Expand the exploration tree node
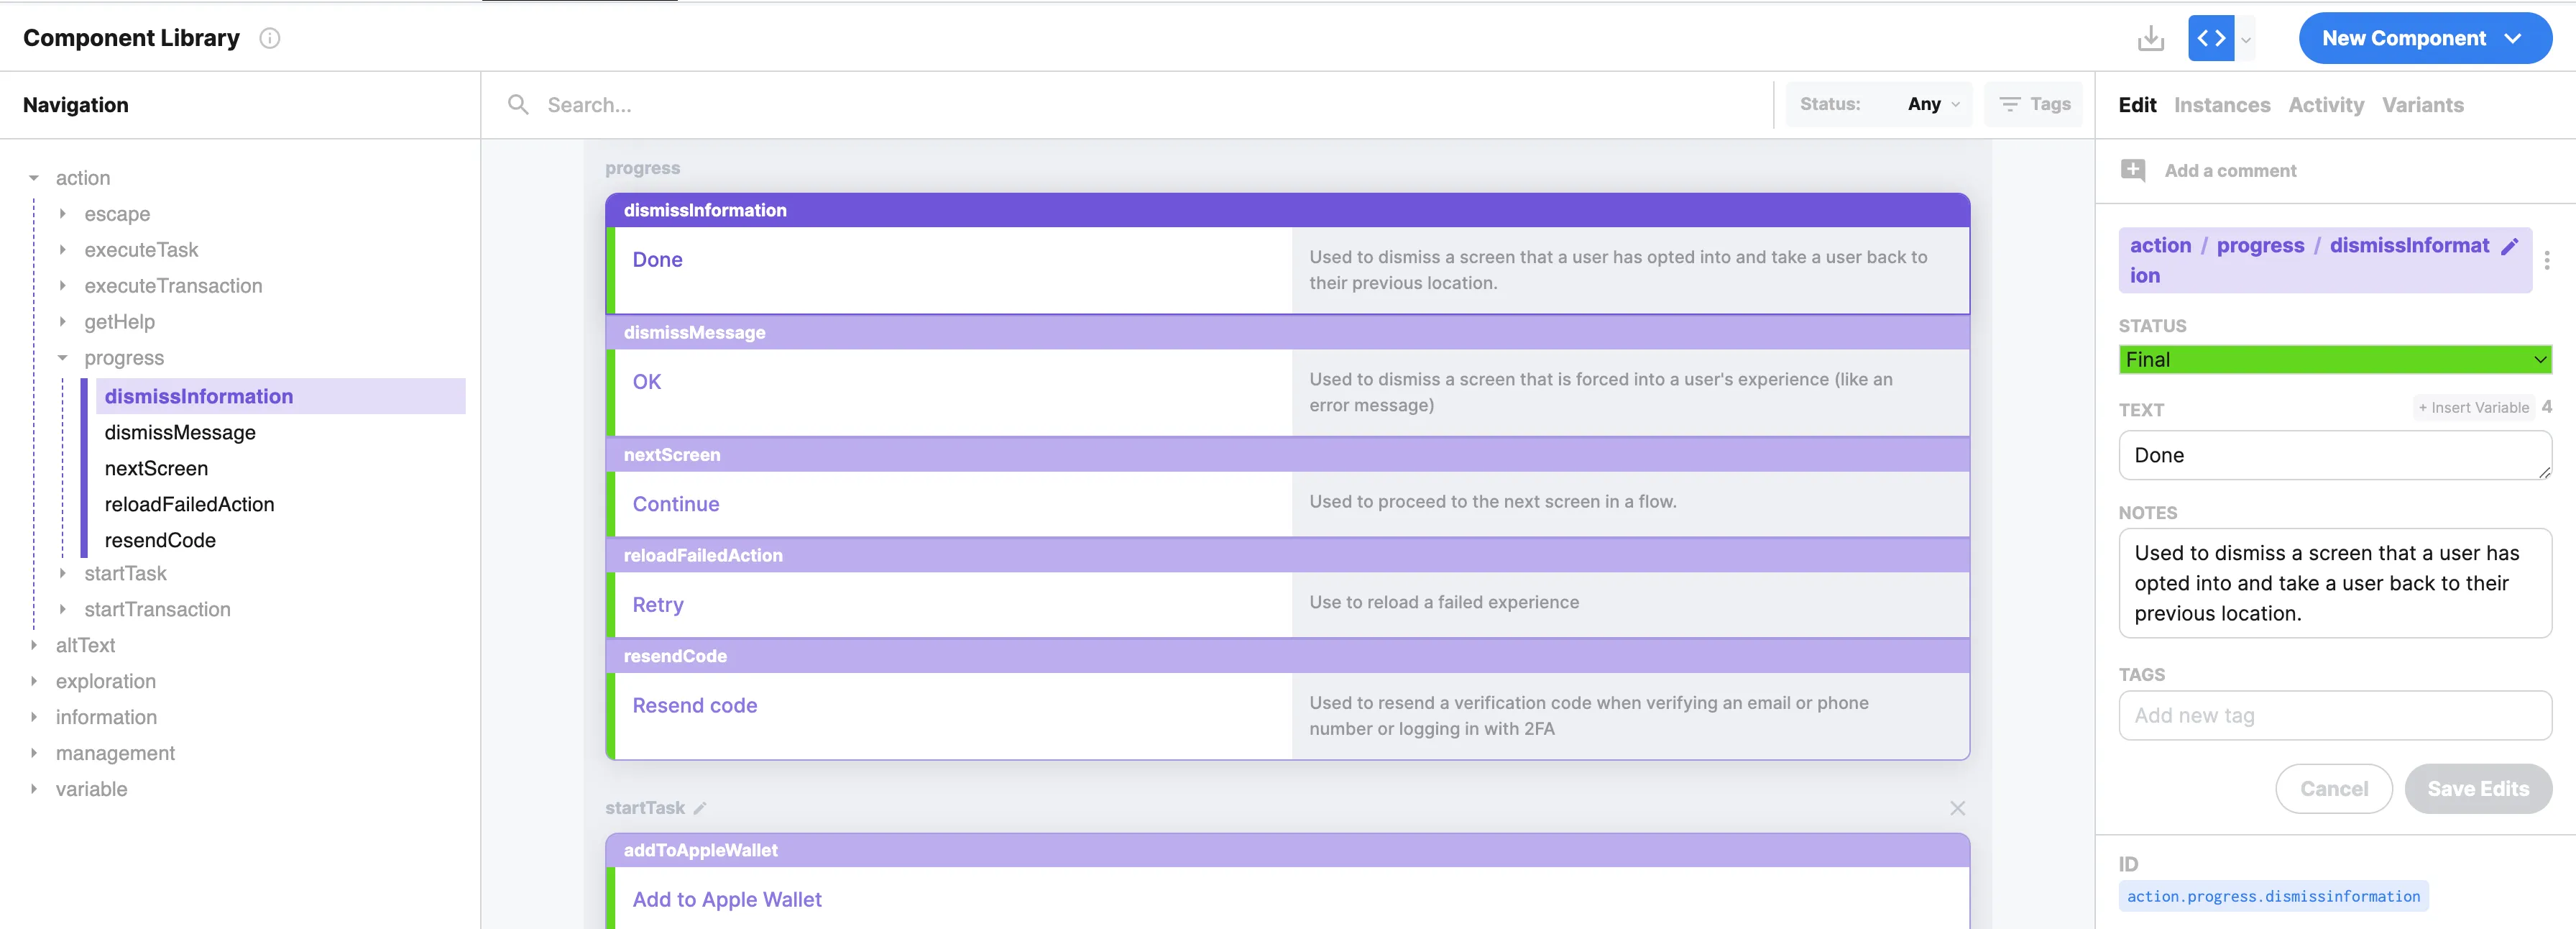2576x929 pixels. coord(34,682)
